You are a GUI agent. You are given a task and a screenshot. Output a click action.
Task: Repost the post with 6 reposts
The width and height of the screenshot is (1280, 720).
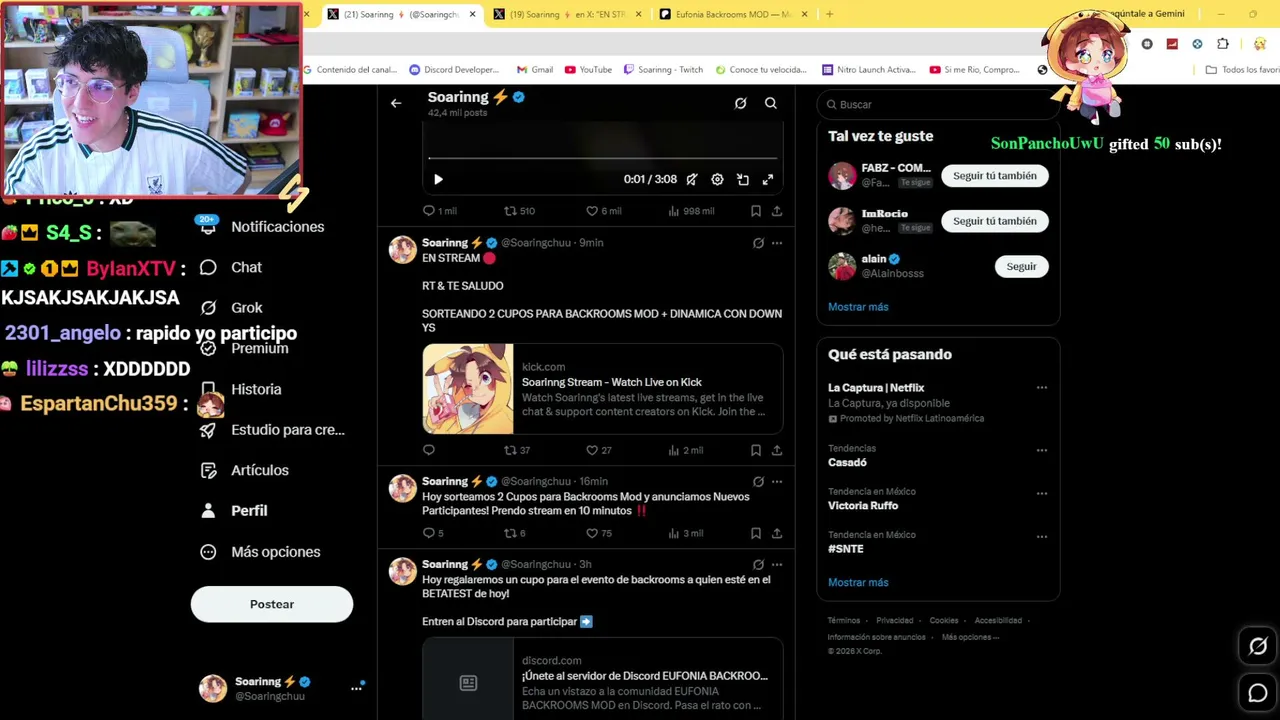coord(514,533)
